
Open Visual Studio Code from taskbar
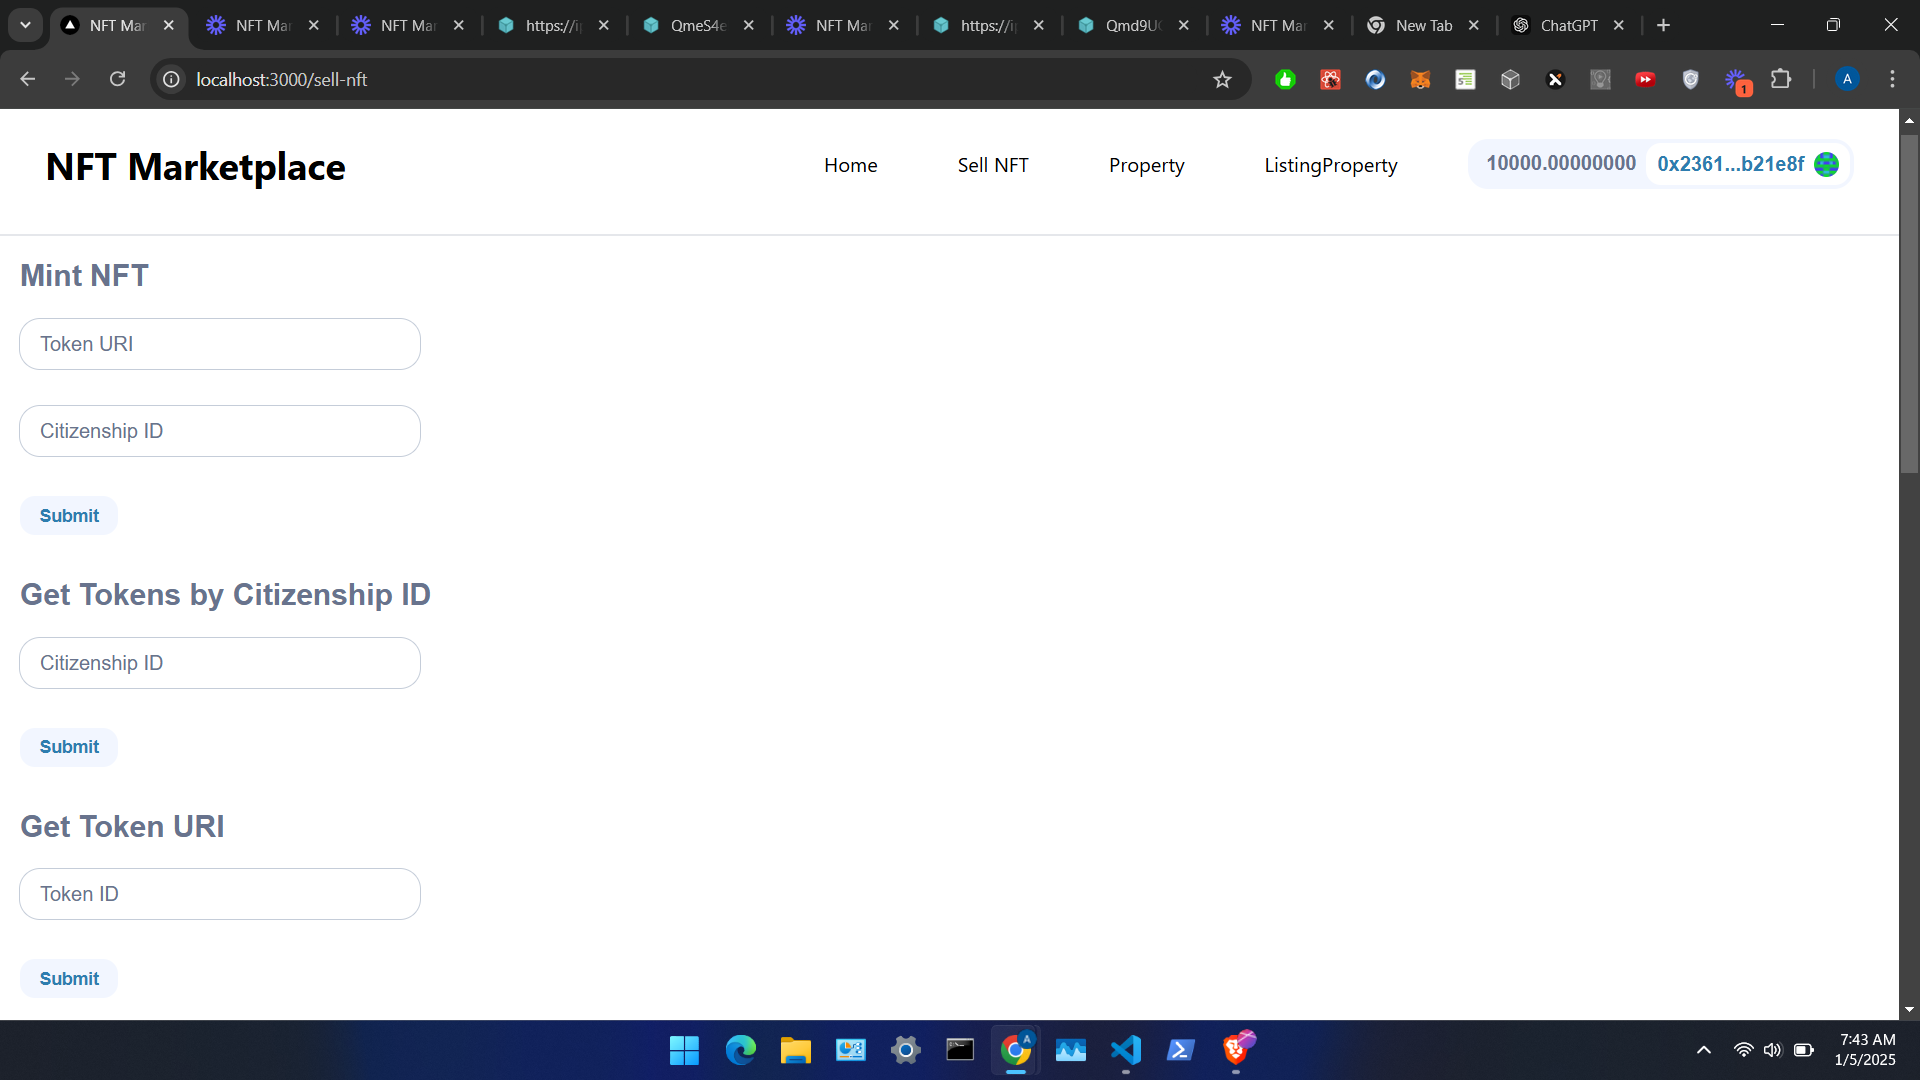pyautogui.click(x=1126, y=1050)
